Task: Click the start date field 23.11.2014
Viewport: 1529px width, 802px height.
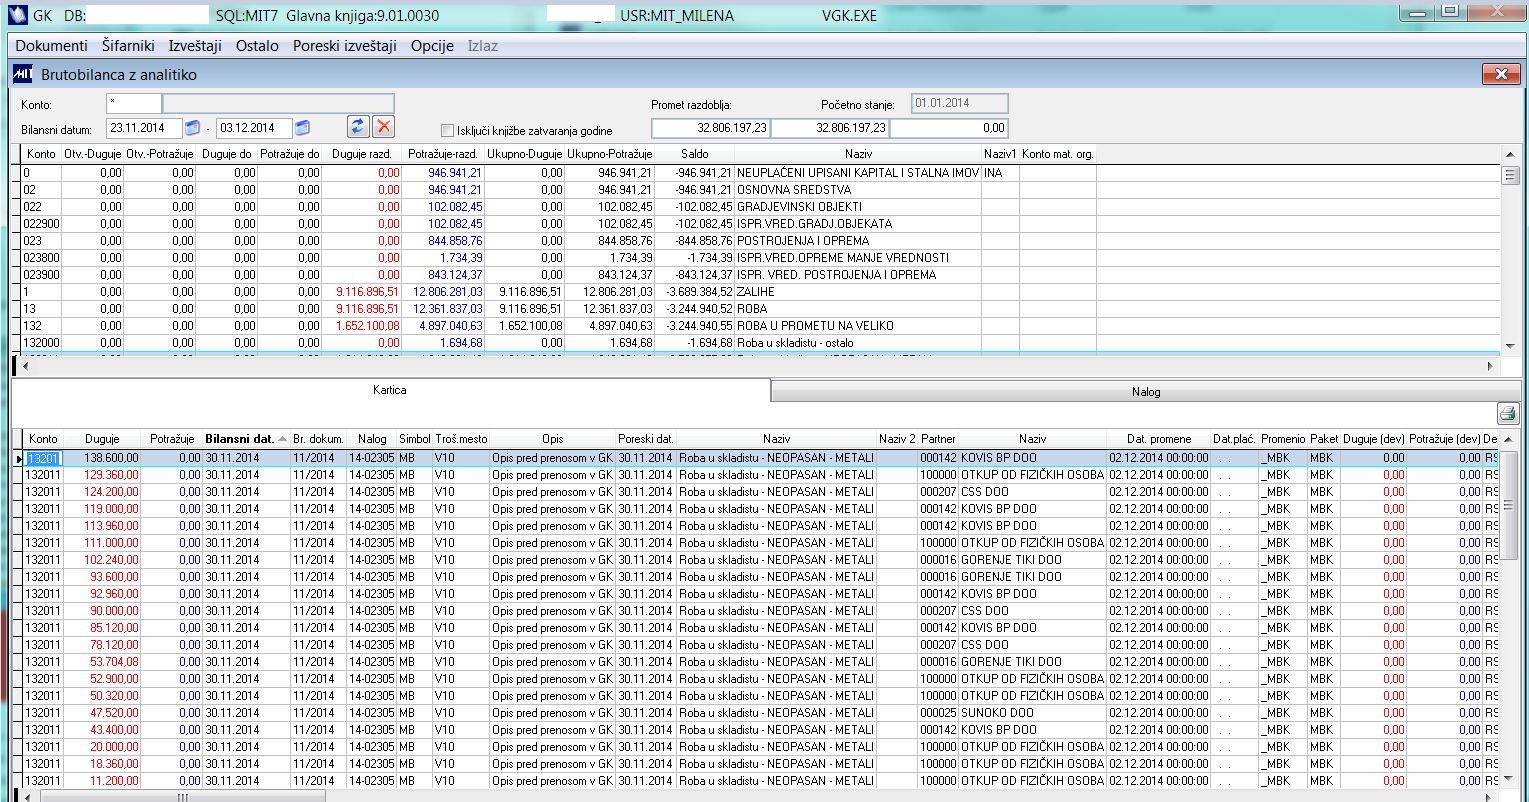Action: (145, 128)
